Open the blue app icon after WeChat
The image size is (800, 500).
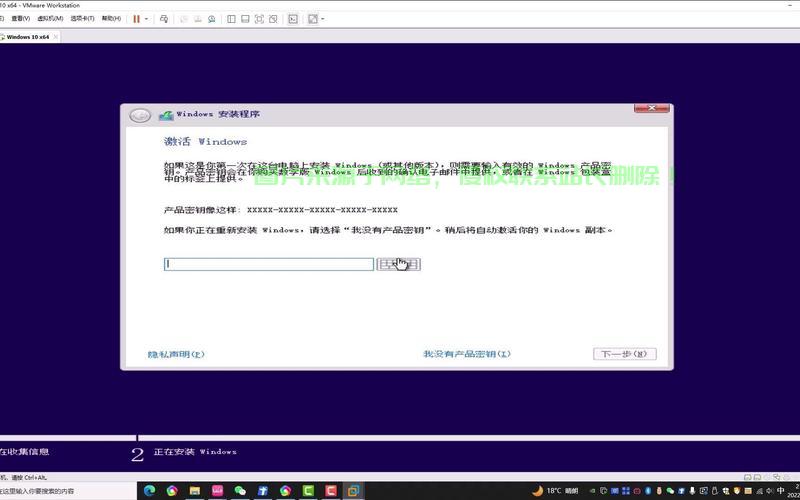pos(263,491)
